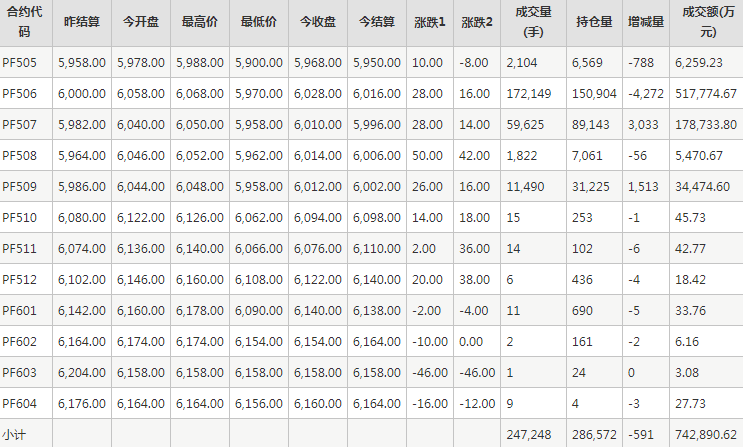
Task: Click PF508 lowest price 5,962.00
Action: (x=259, y=155)
